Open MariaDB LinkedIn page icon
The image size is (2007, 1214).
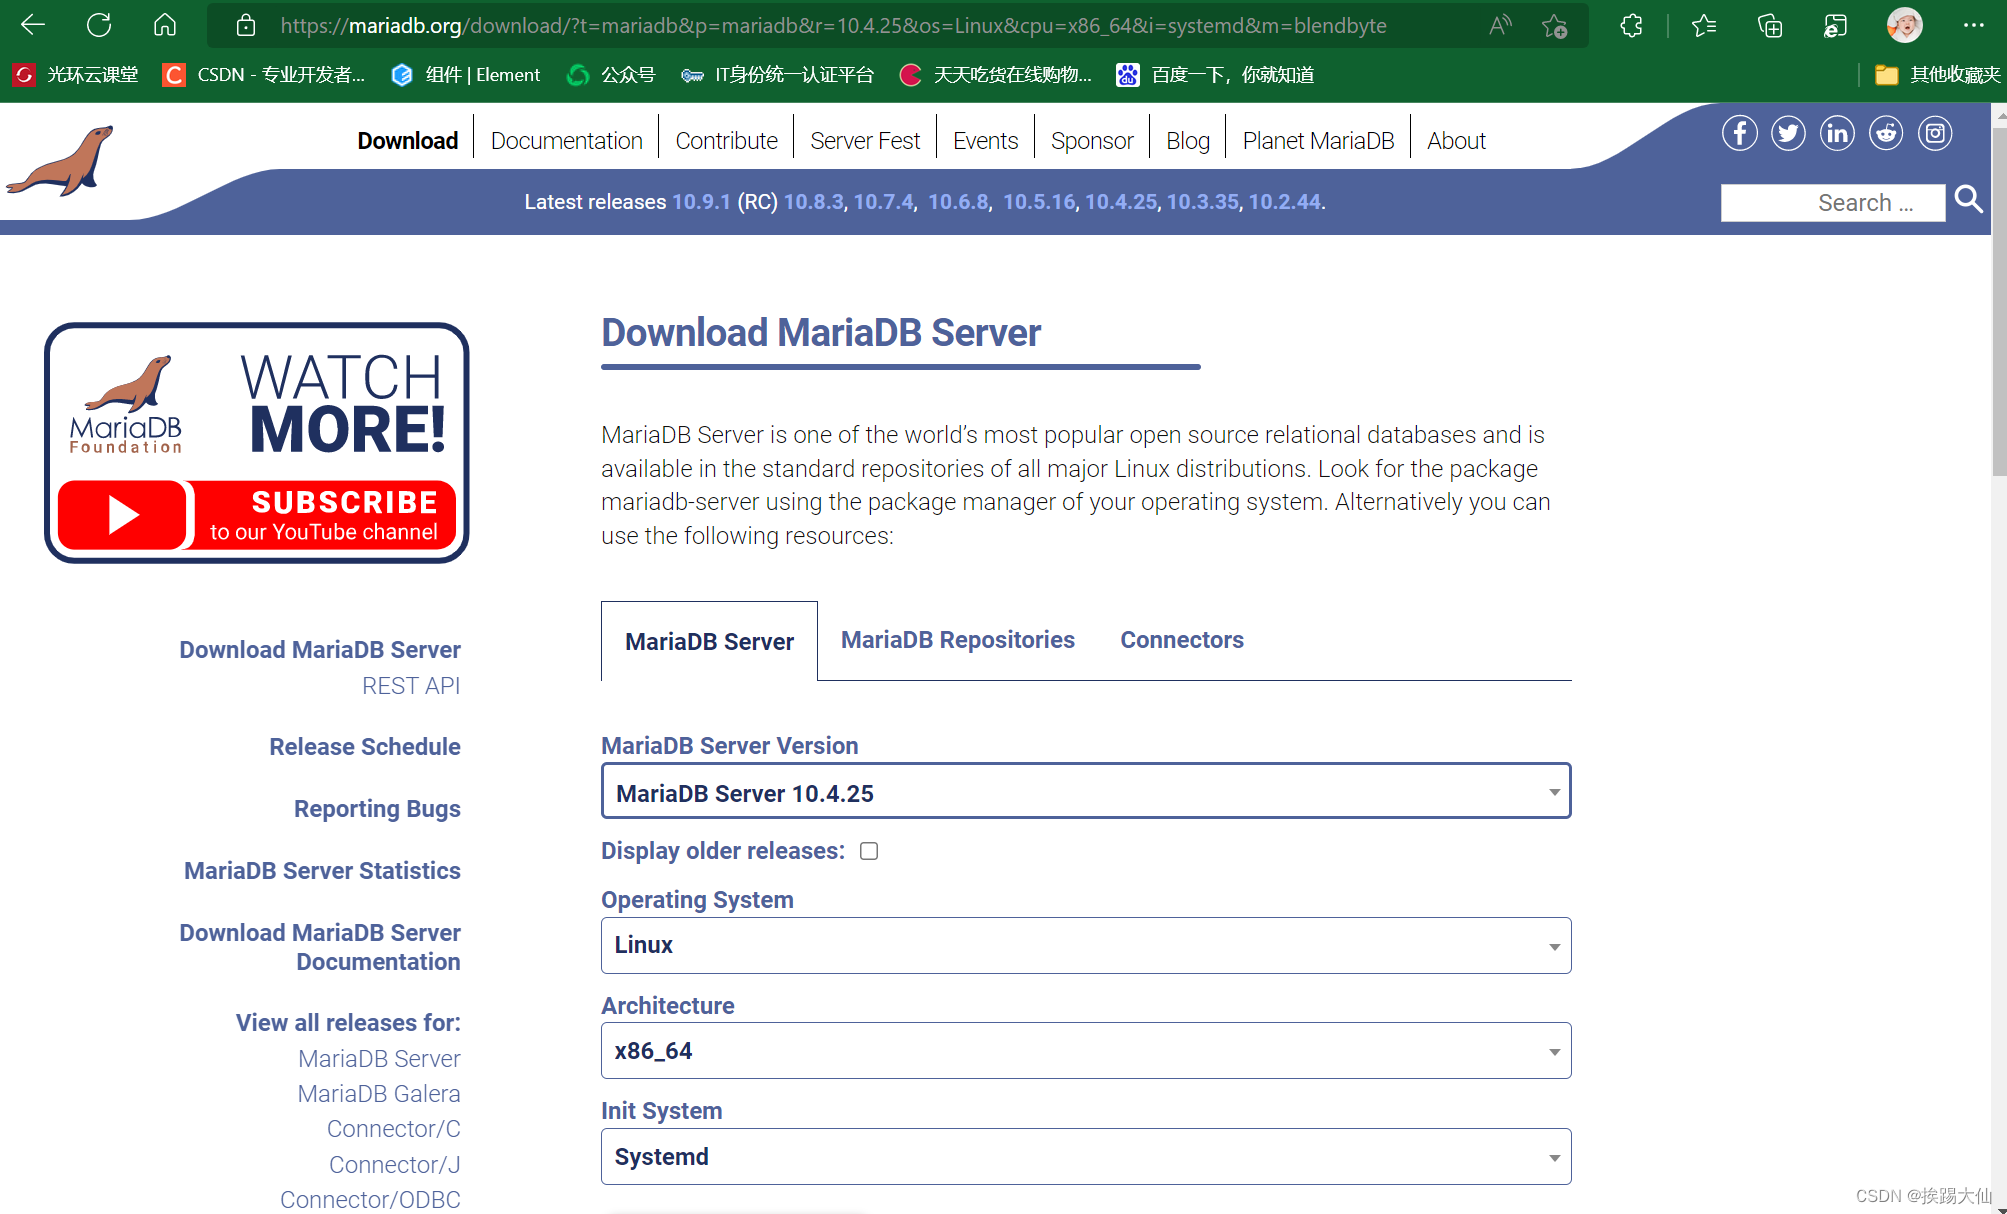click(1837, 134)
